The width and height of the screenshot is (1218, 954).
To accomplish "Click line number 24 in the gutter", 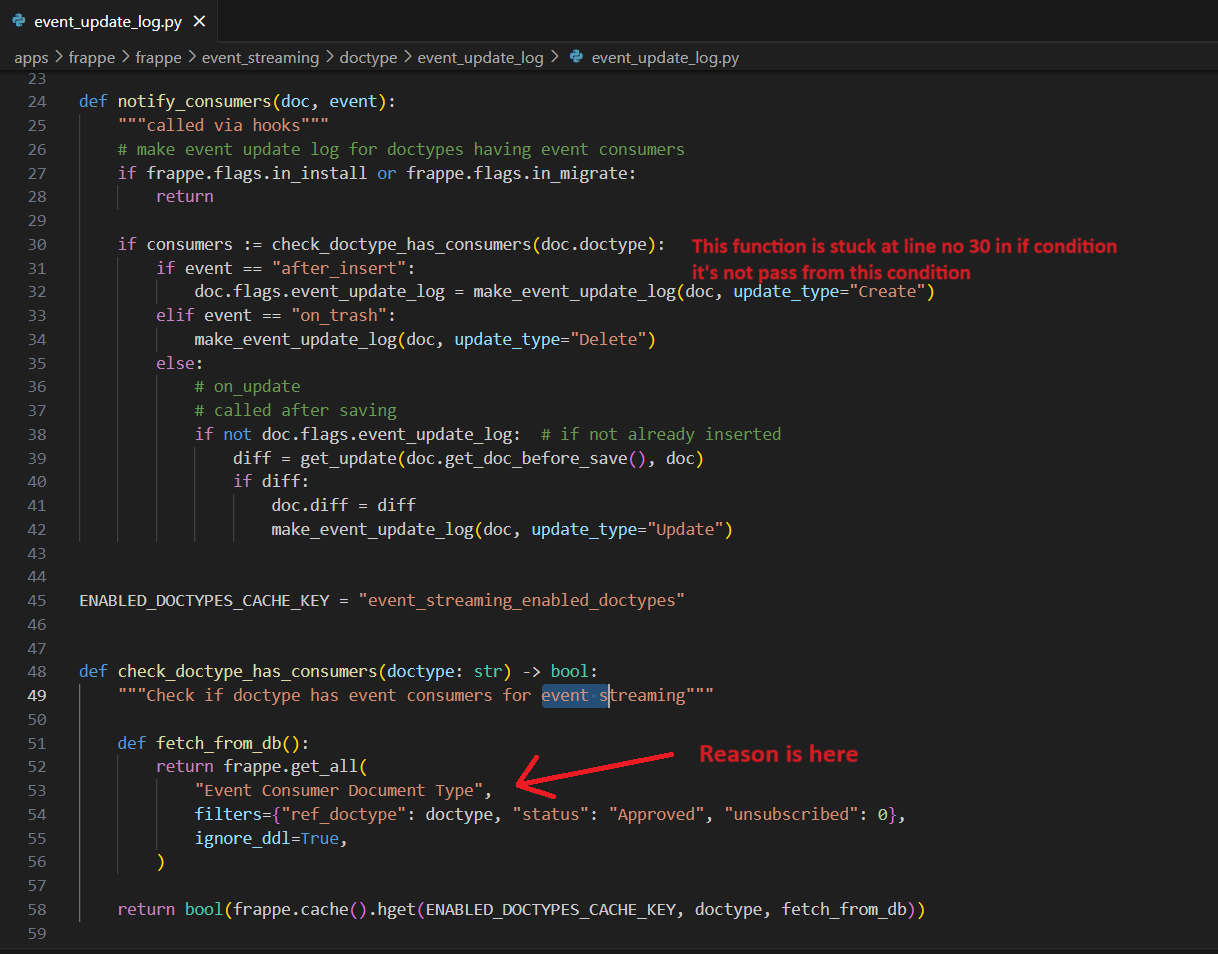I will (x=37, y=101).
